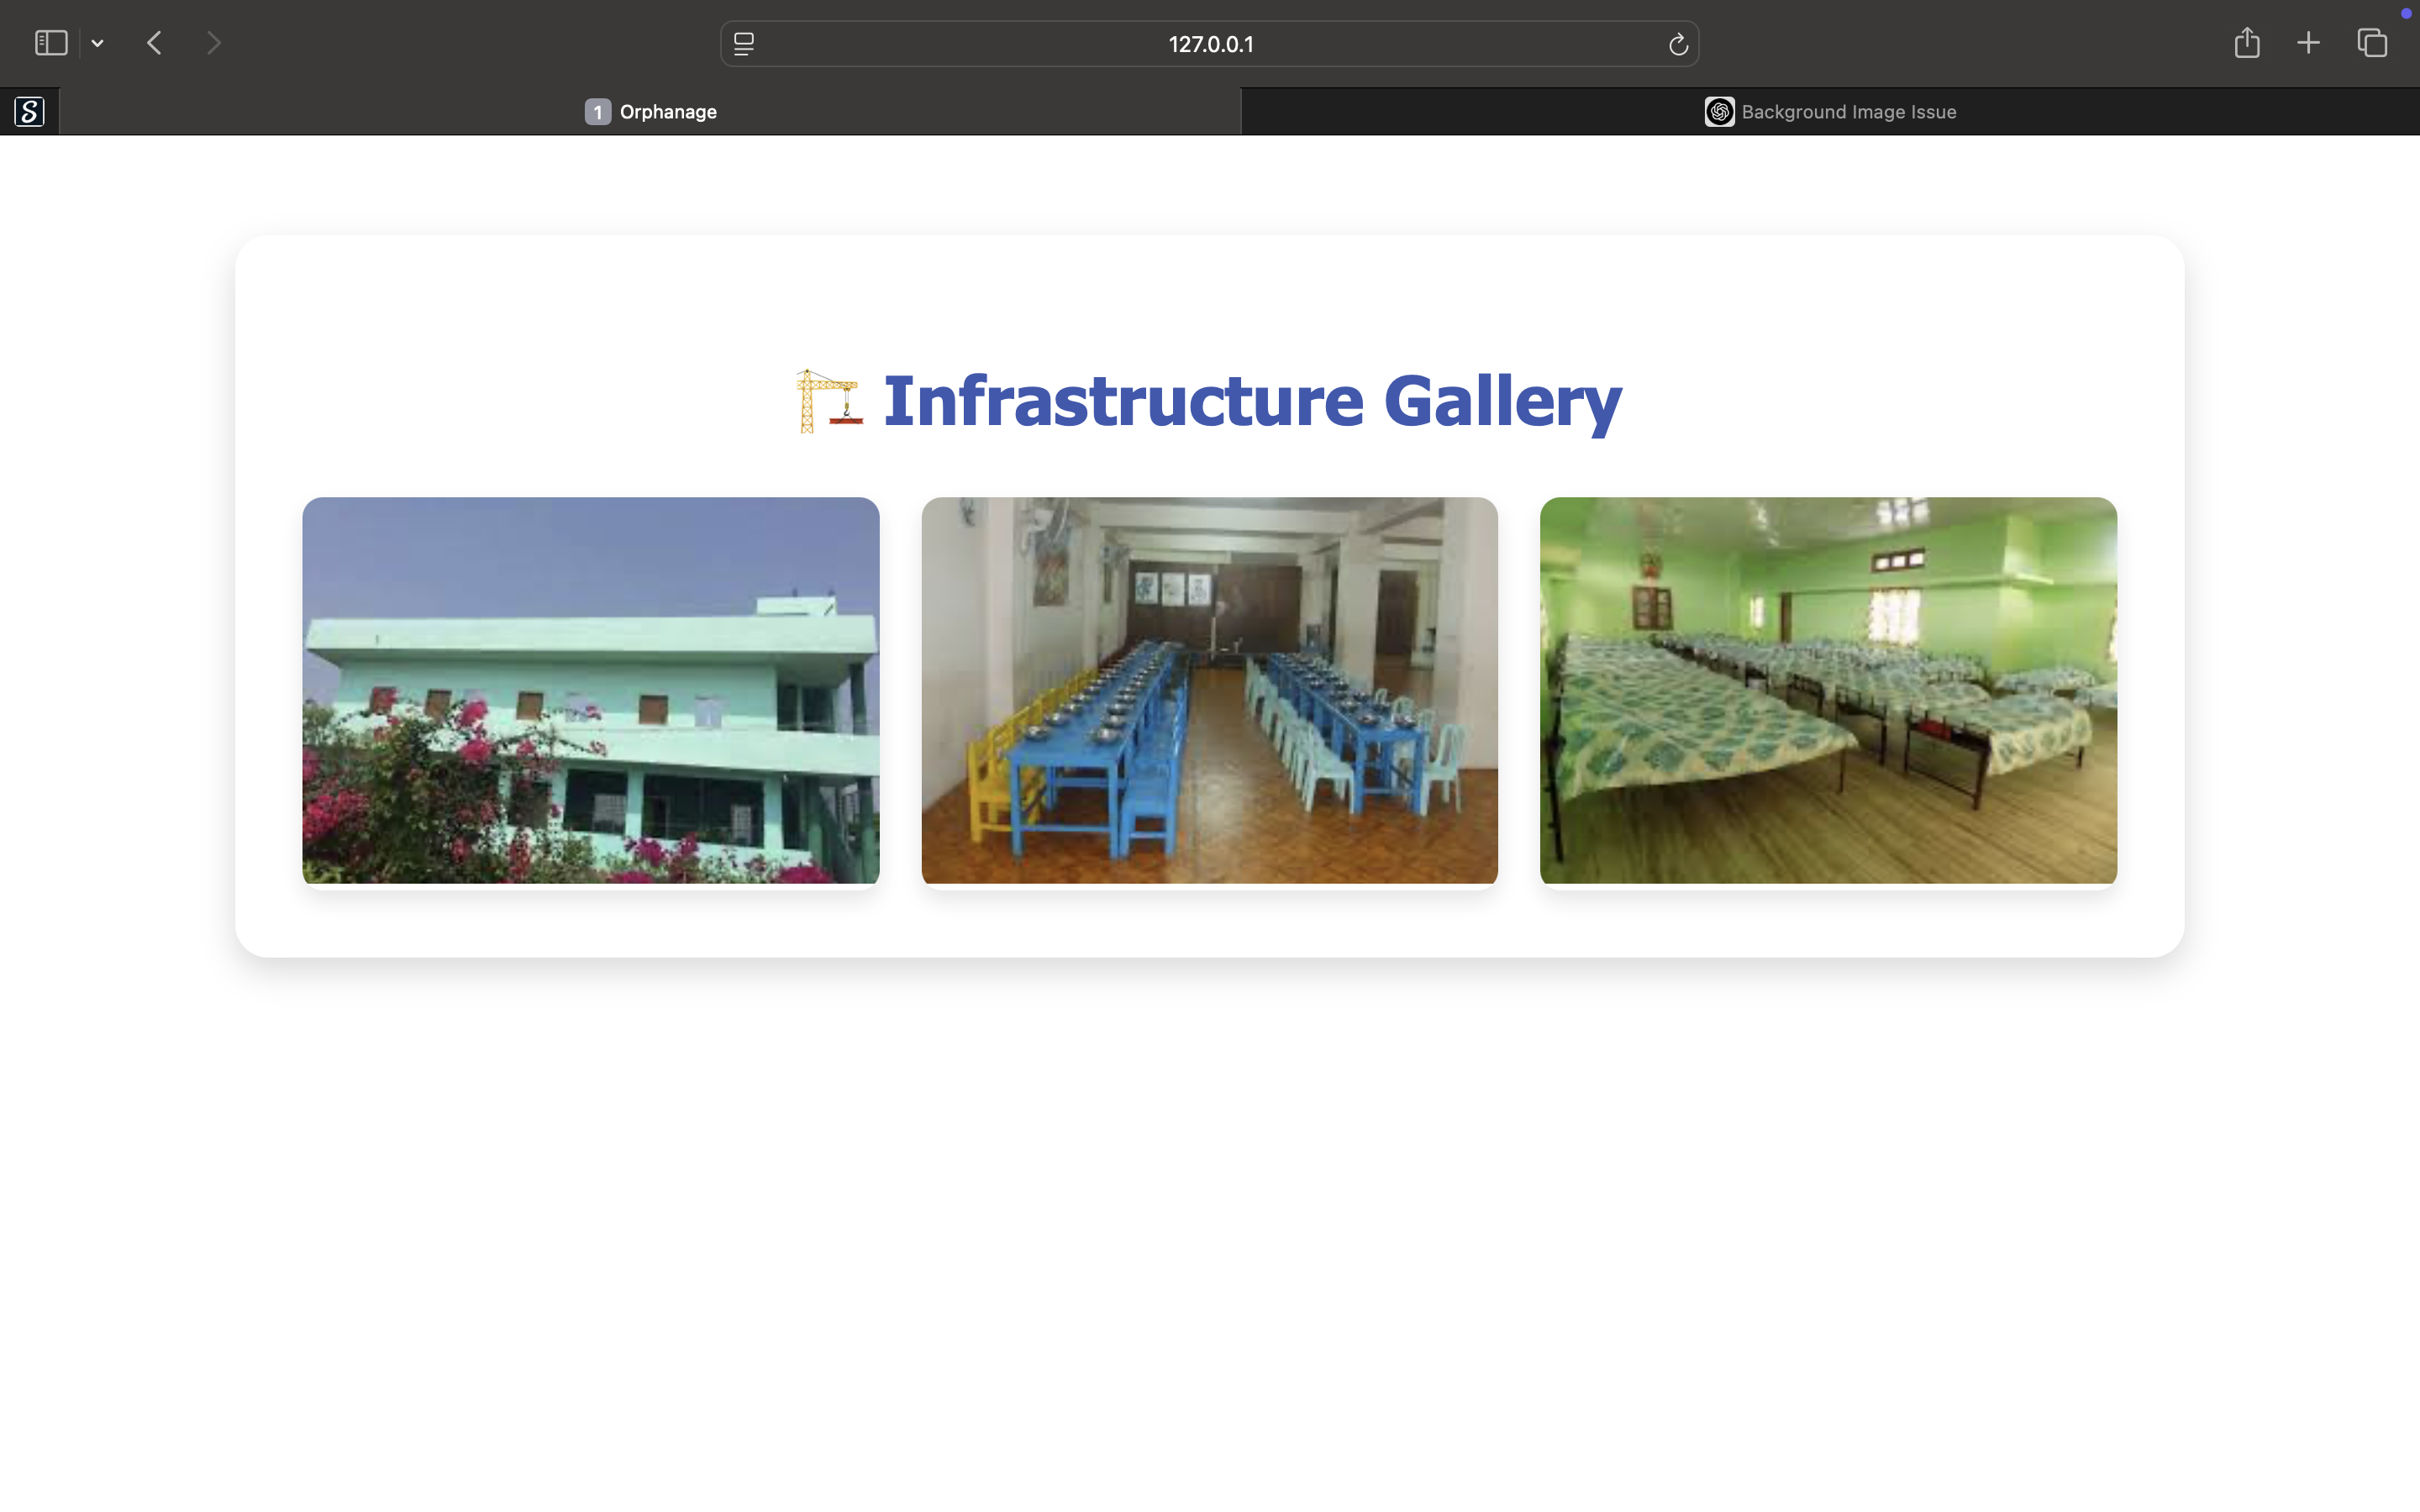Open the green building exterior photo
The height and width of the screenshot is (1512, 2420).
pyautogui.click(x=591, y=690)
